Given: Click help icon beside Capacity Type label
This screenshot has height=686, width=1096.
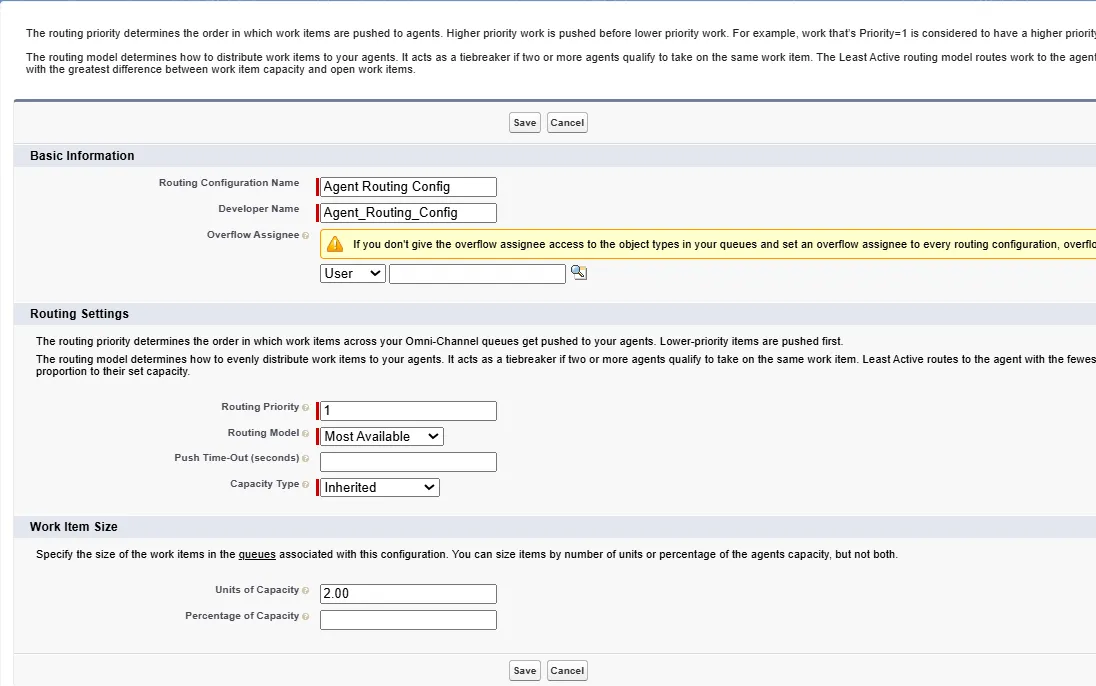Looking at the screenshot, I should click(306, 485).
